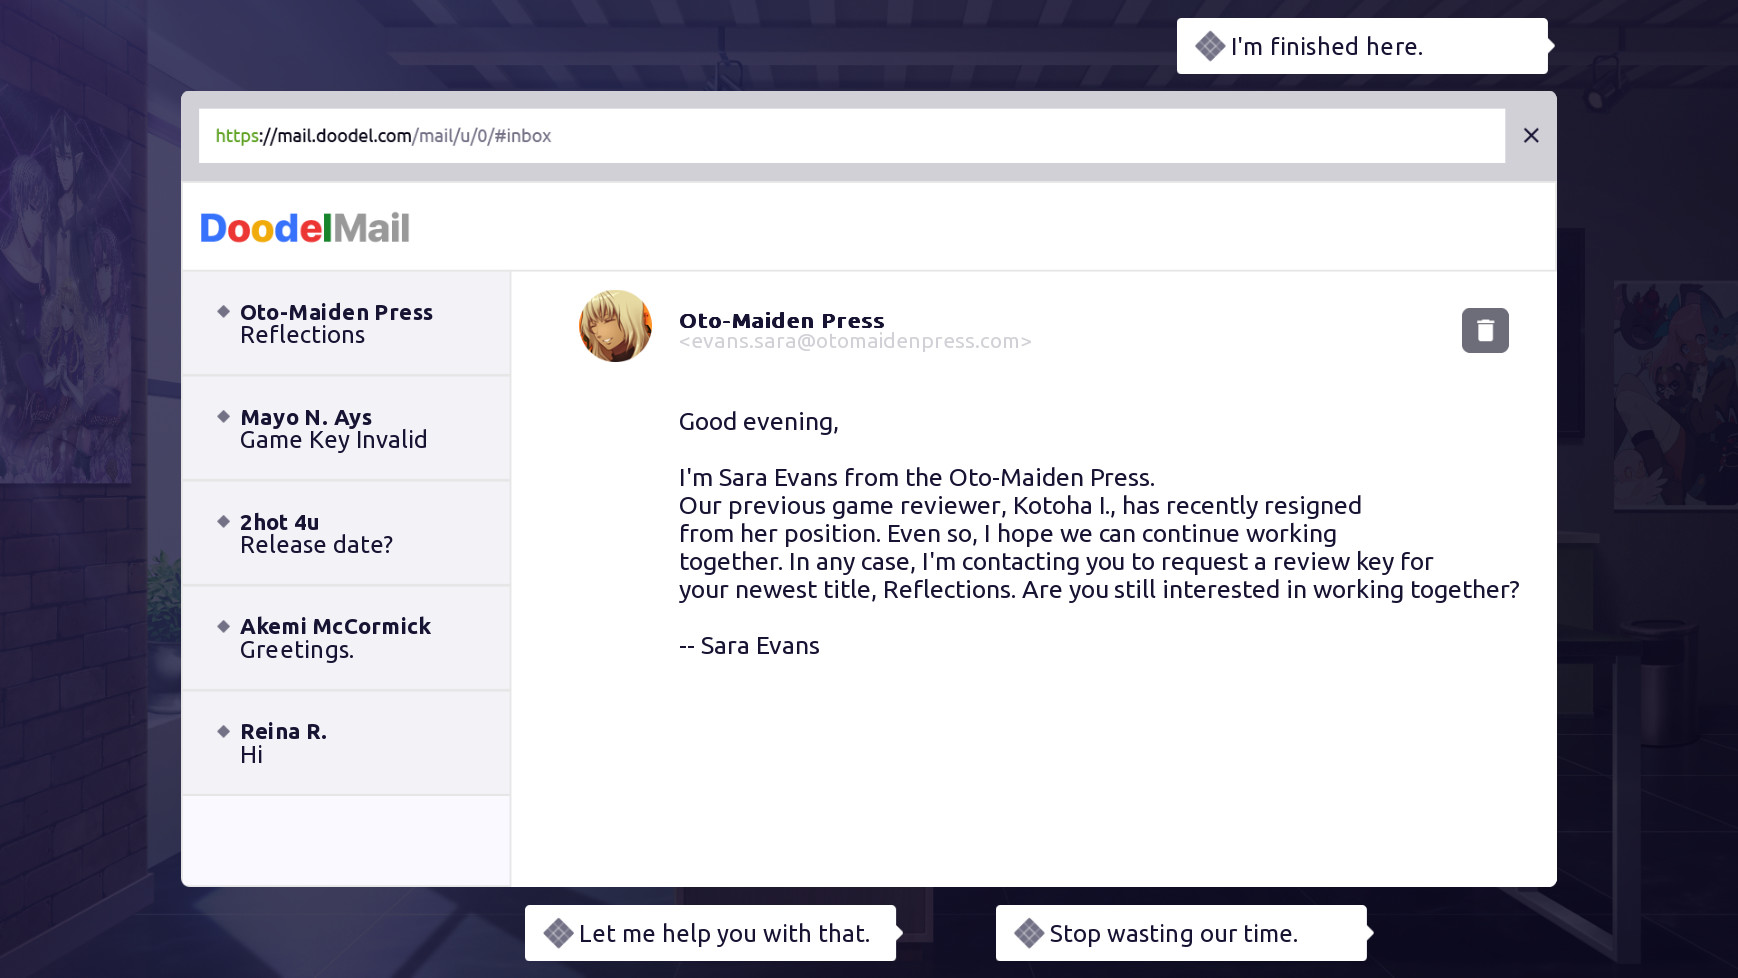Click the diamond icon beside Mayo N. Ays
Image resolution: width=1738 pixels, height=978 pixels.
[x=222, y=417]
